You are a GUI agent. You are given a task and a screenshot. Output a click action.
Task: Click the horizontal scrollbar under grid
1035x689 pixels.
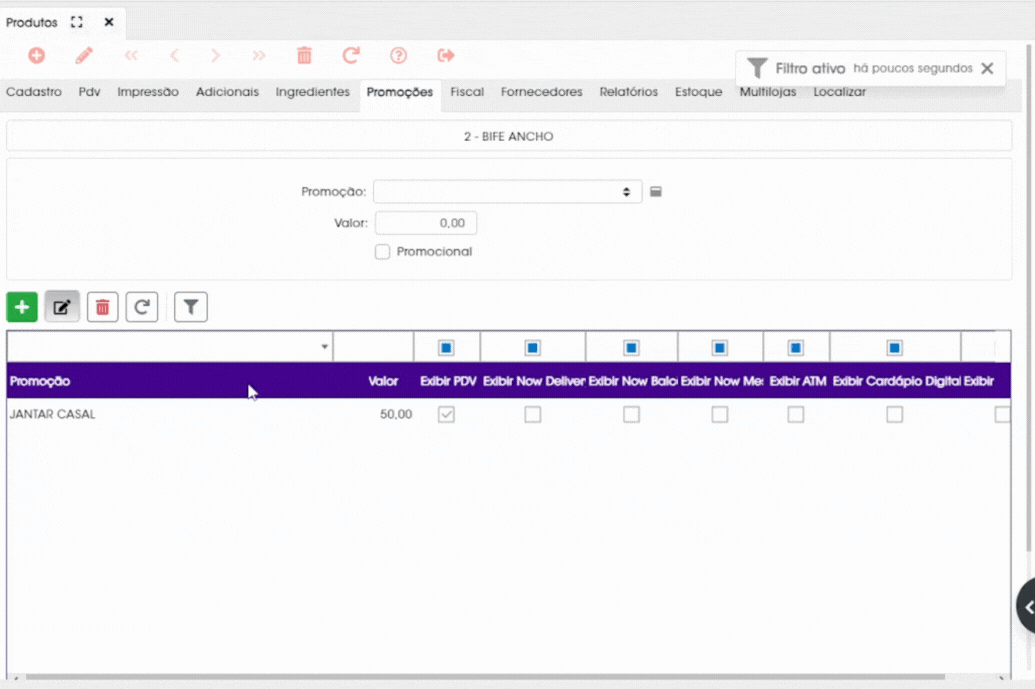[x=485, y=676]
